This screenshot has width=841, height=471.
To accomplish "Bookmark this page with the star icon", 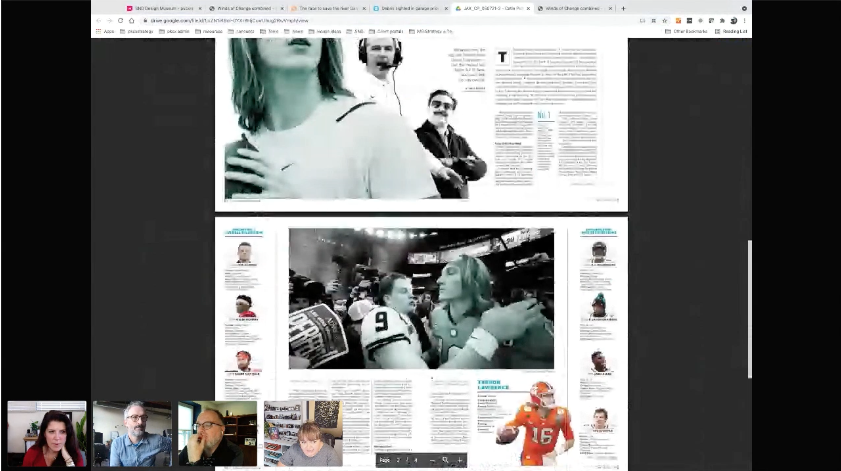I will pos(665,20).
